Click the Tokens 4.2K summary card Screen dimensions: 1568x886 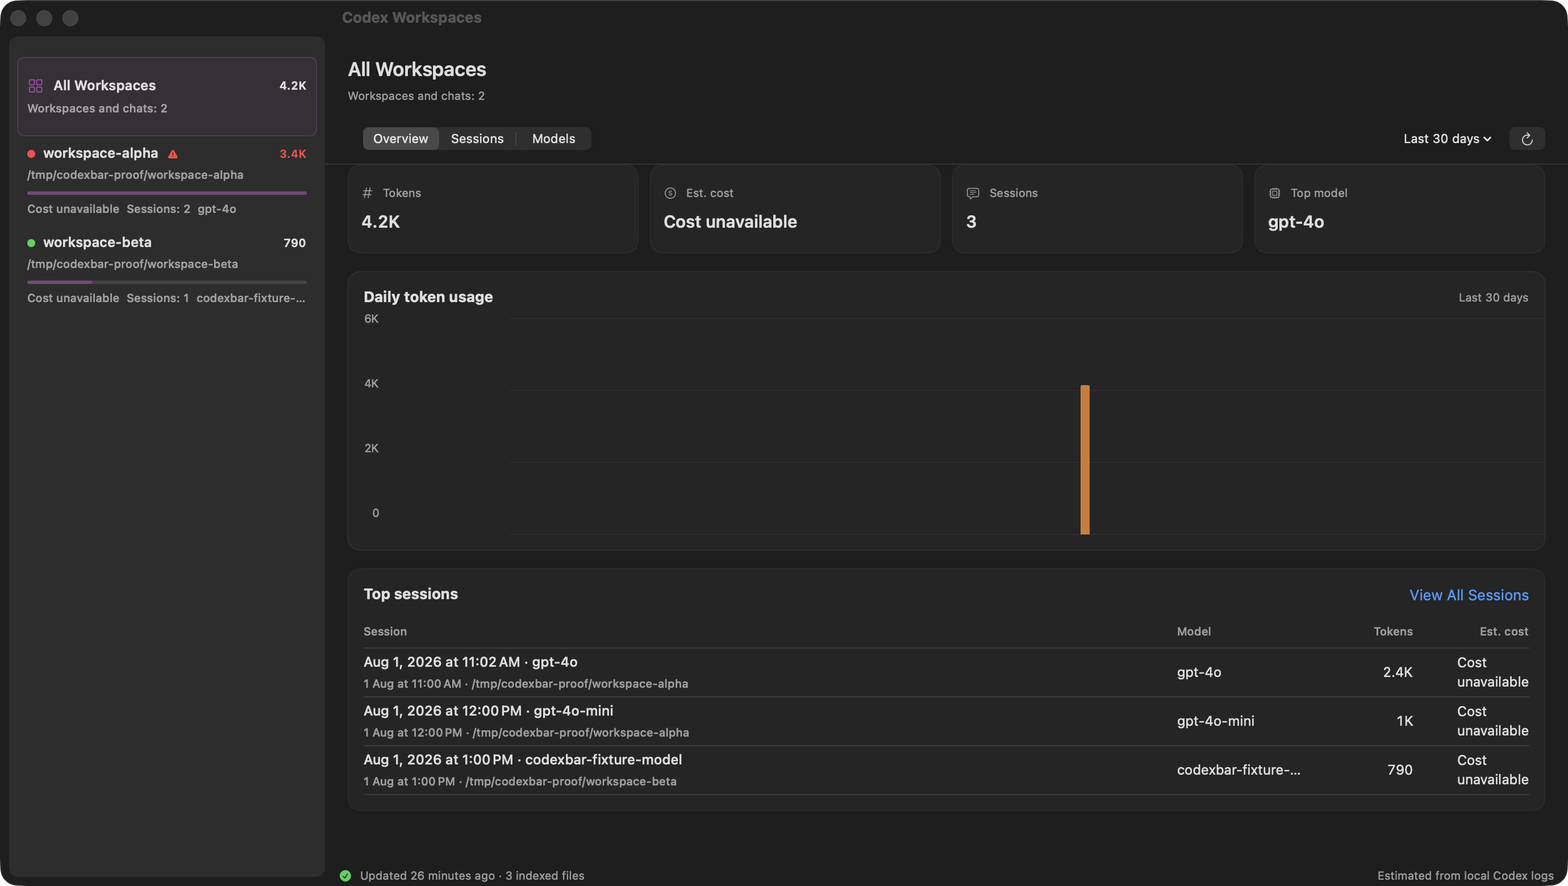click(493, 209)
